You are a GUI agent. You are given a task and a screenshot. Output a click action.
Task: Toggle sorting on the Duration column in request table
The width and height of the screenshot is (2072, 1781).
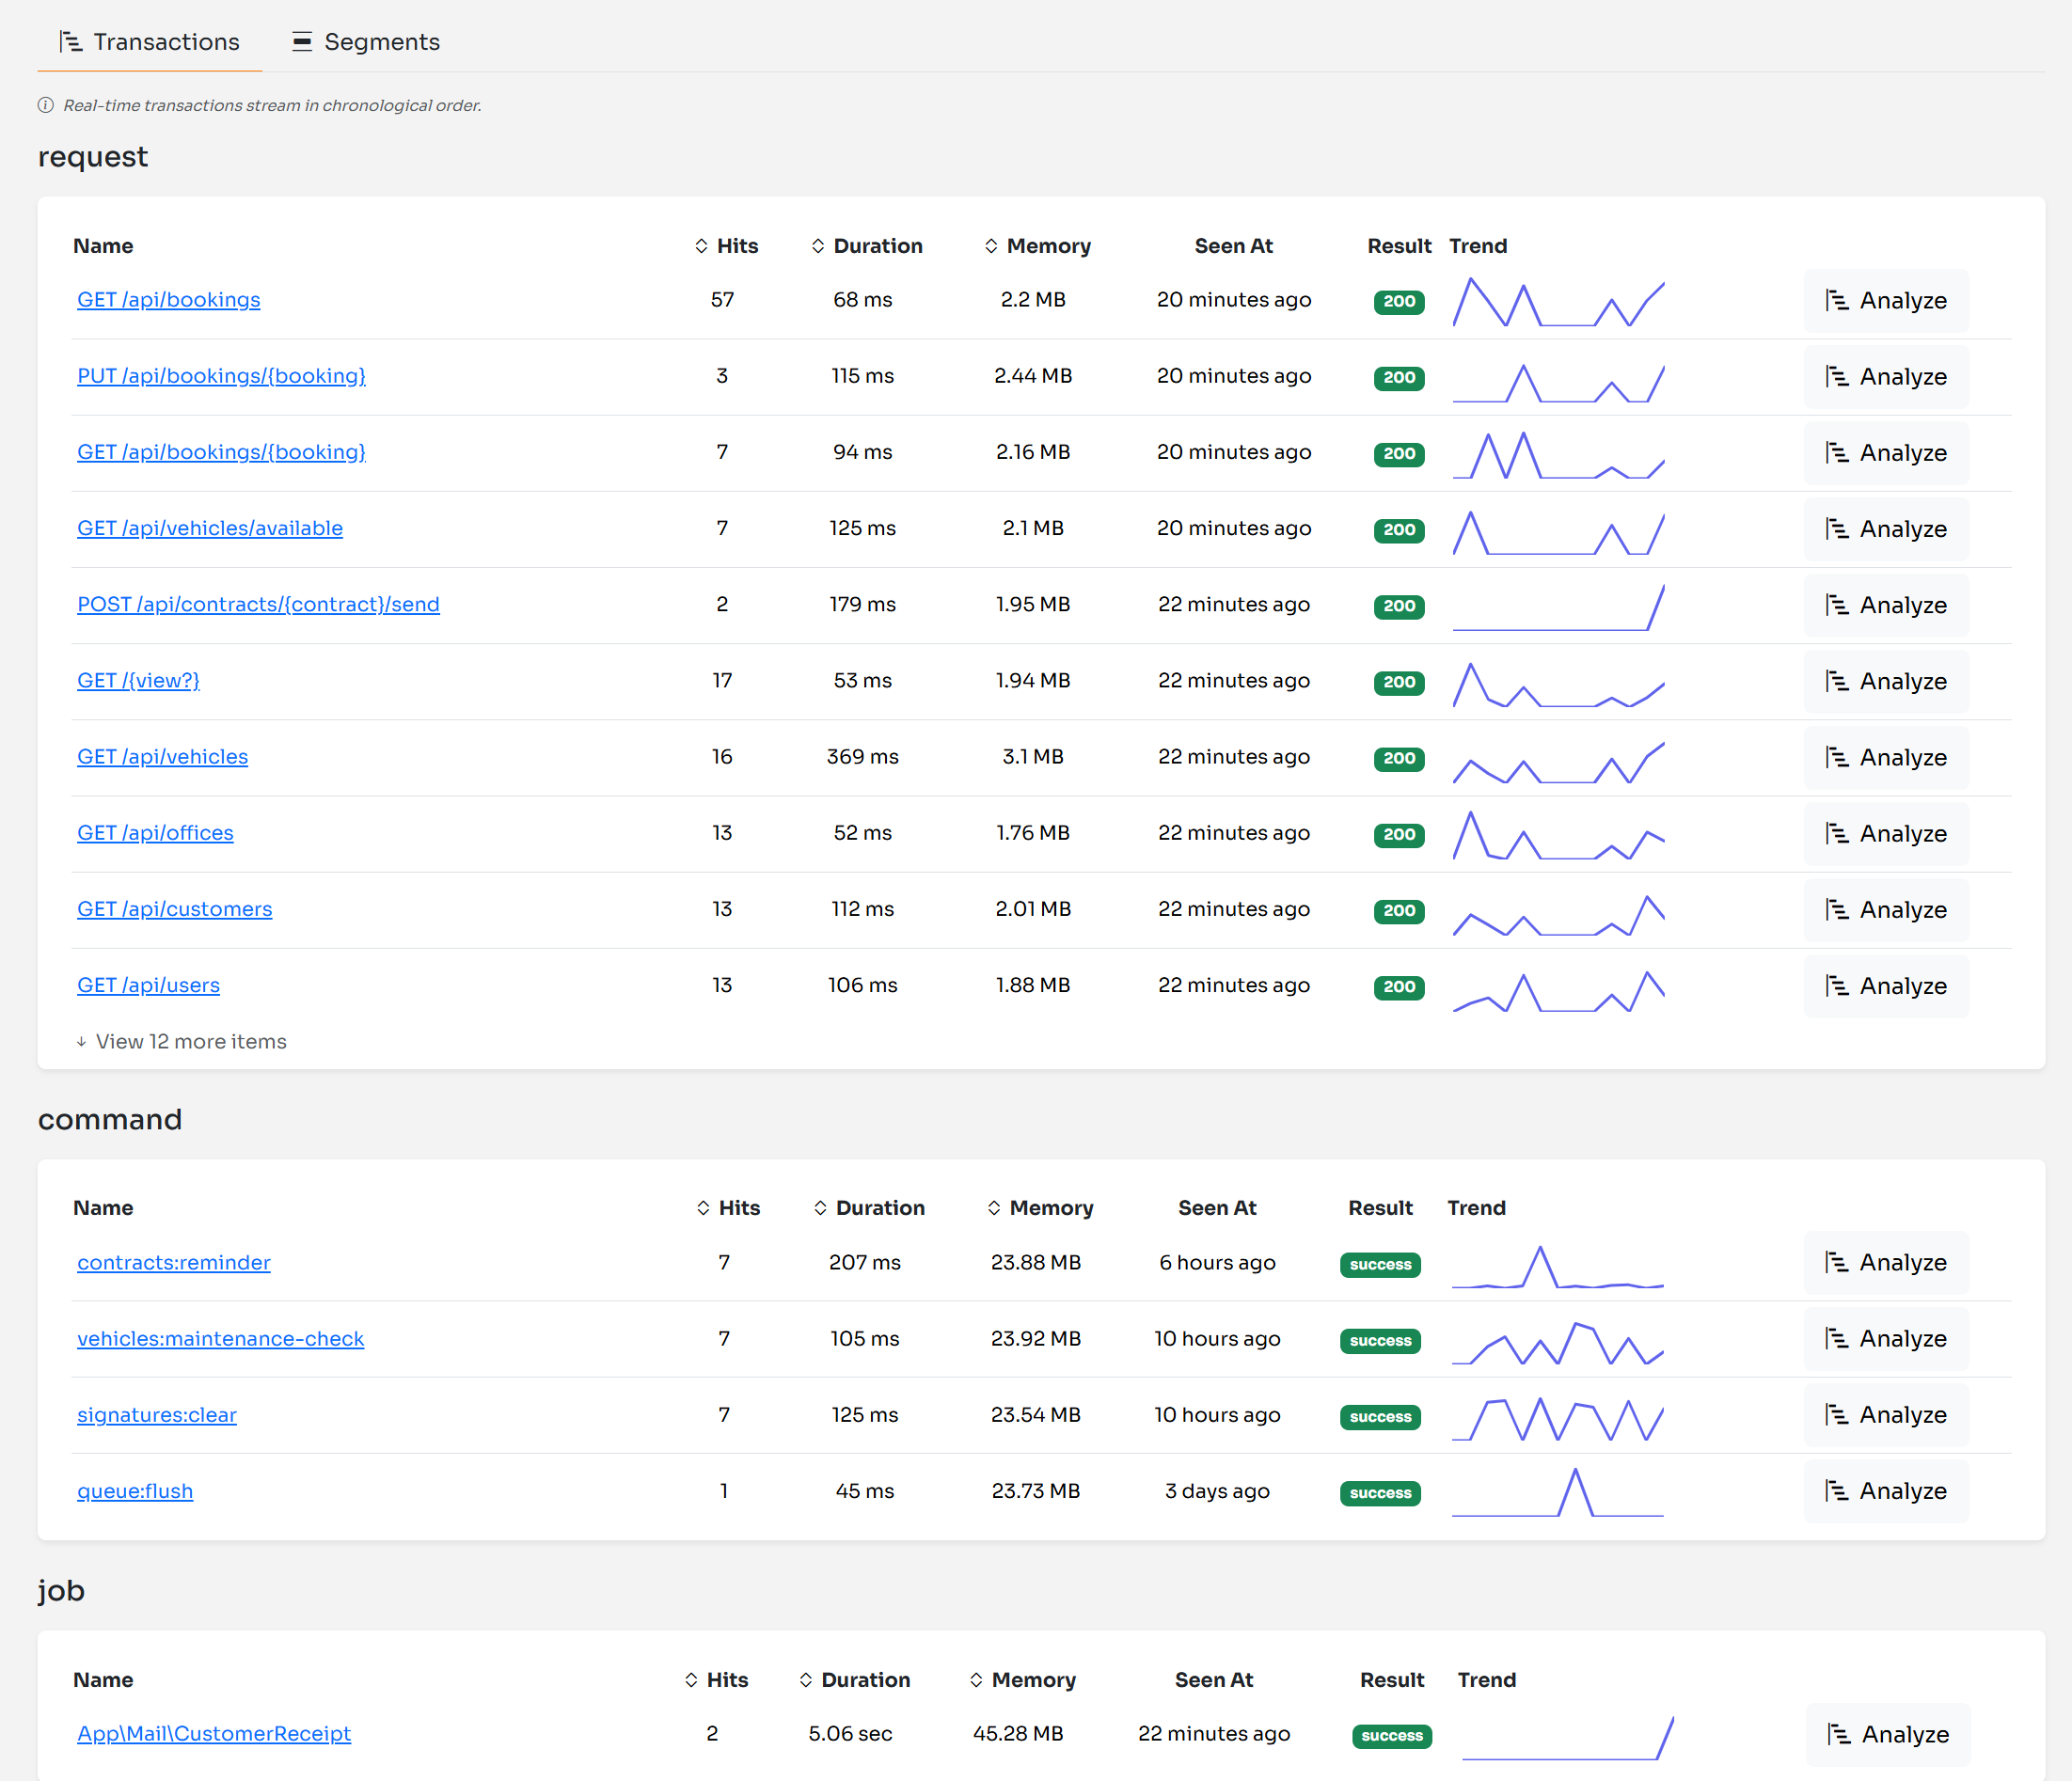pos(818,246)
